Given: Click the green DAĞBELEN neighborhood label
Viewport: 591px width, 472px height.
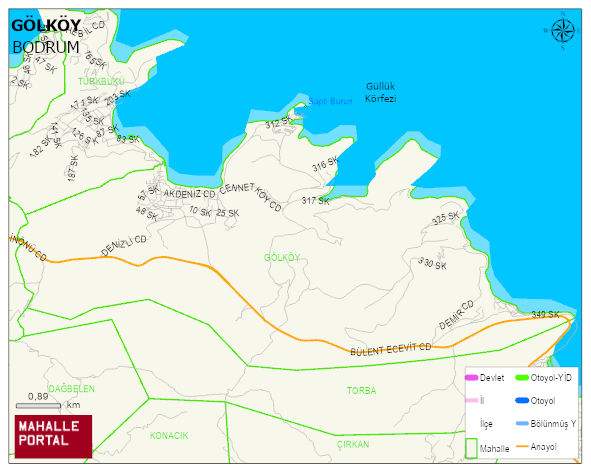Looking at the screenshot, I should [72, 389].
